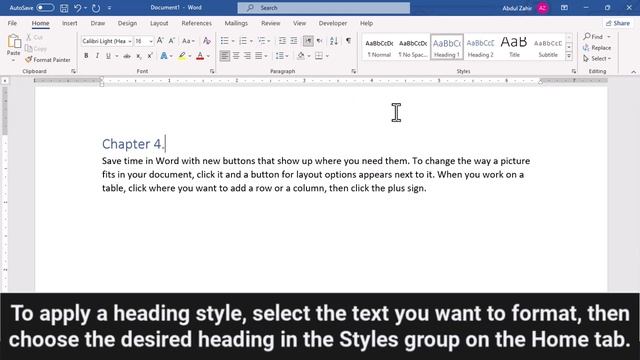Expand the Styles gallery more arrow
Screen dimensions: 640x360
[569, 56]
